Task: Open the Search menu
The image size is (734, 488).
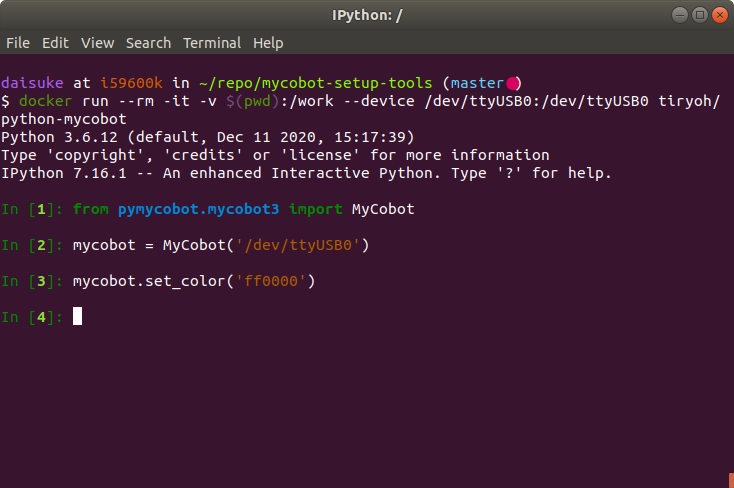Action: (x=148, y=43)
